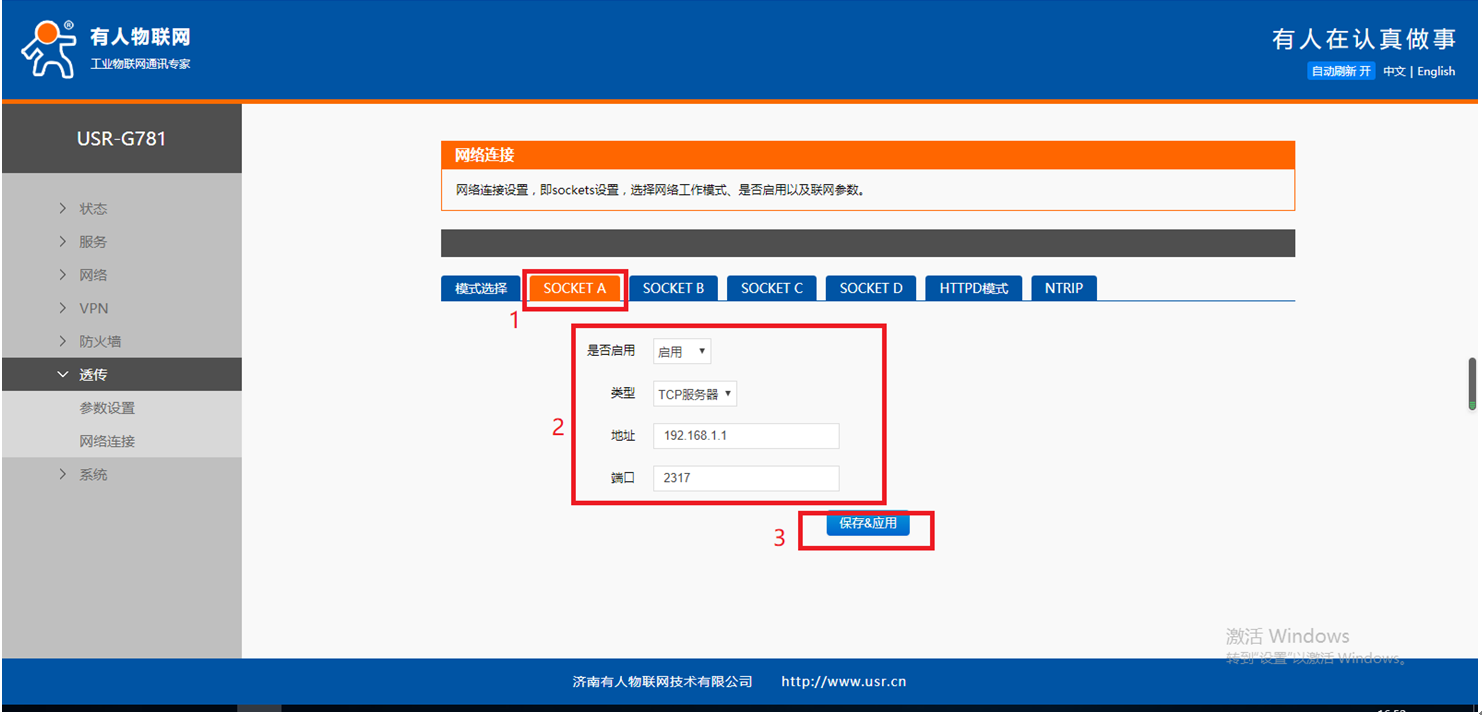1482x715 pixels.
Task: Open the HTTPD模式 tab
Action: pos(973,288)
